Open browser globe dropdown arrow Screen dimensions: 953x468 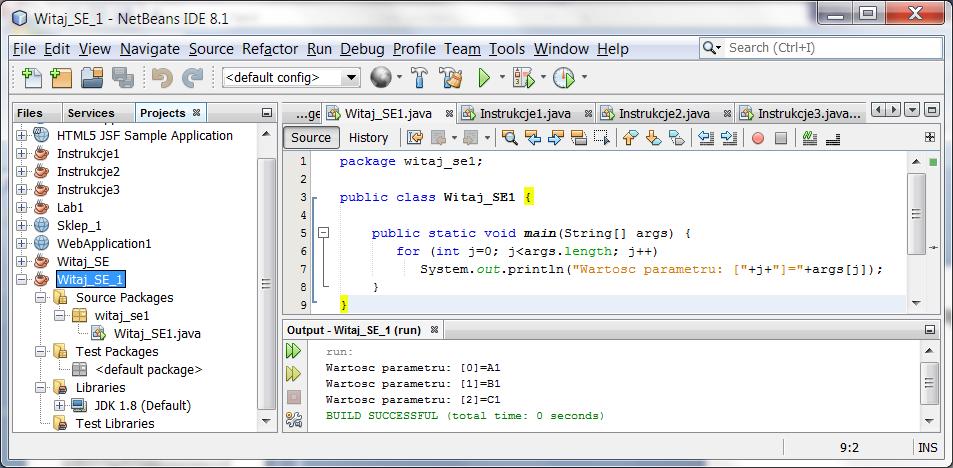(399, 77)
